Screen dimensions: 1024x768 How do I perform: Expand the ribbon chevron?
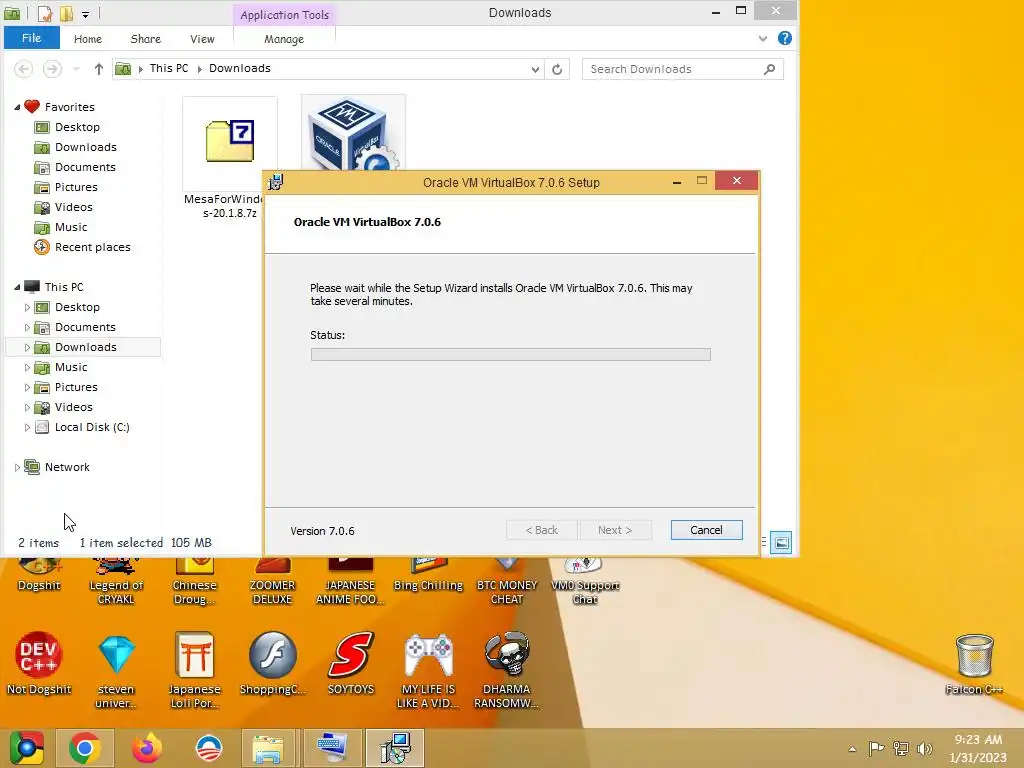(762, 39)
